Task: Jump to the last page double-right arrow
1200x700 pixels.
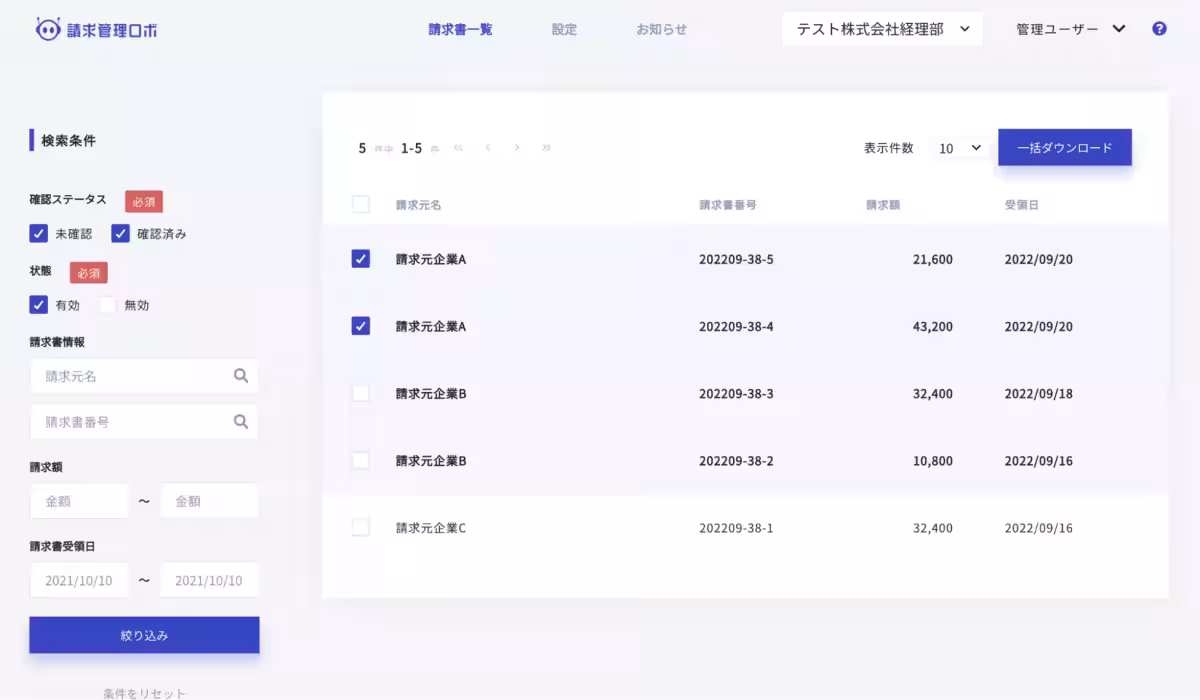Action: [x=547, y=147]
